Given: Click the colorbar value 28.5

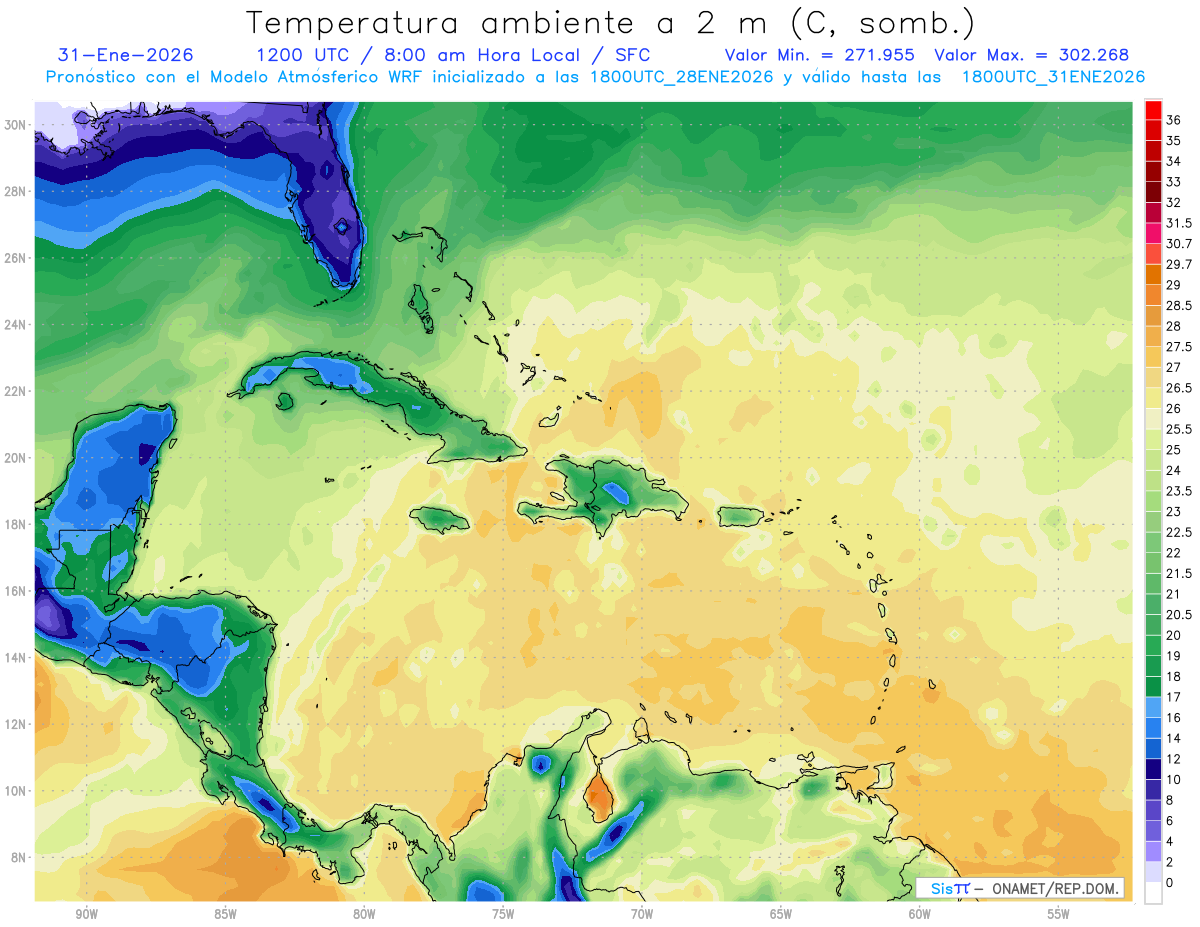Looking at the screenshot, I should 1179,306.
